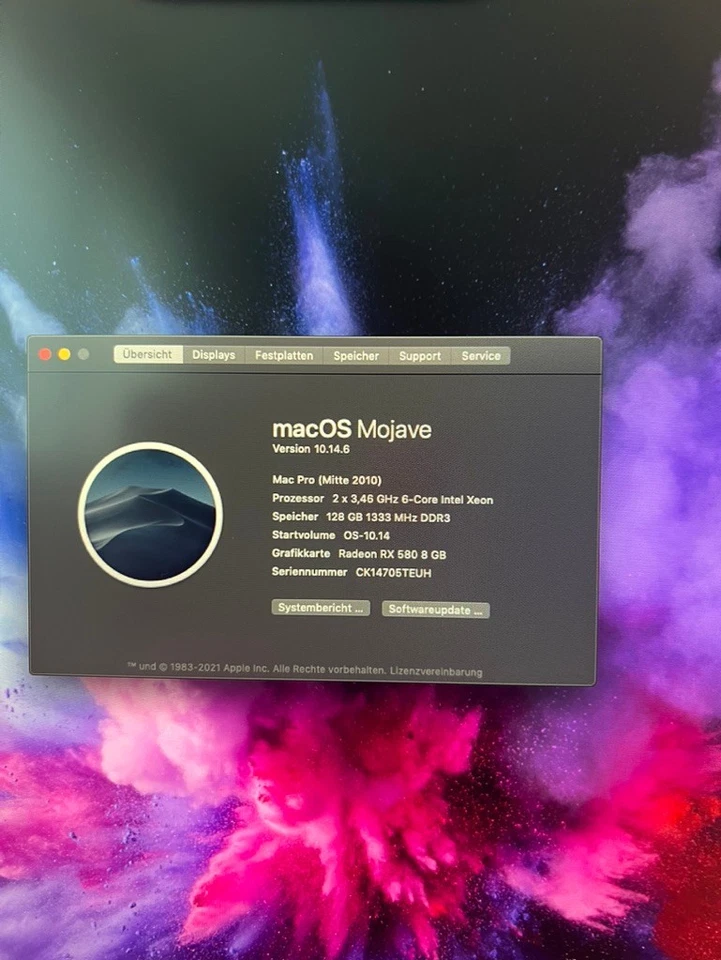Switch to the Übersicht tab
Image resolution: width=721 pixels, height=960 pixels.
(148, 354)
